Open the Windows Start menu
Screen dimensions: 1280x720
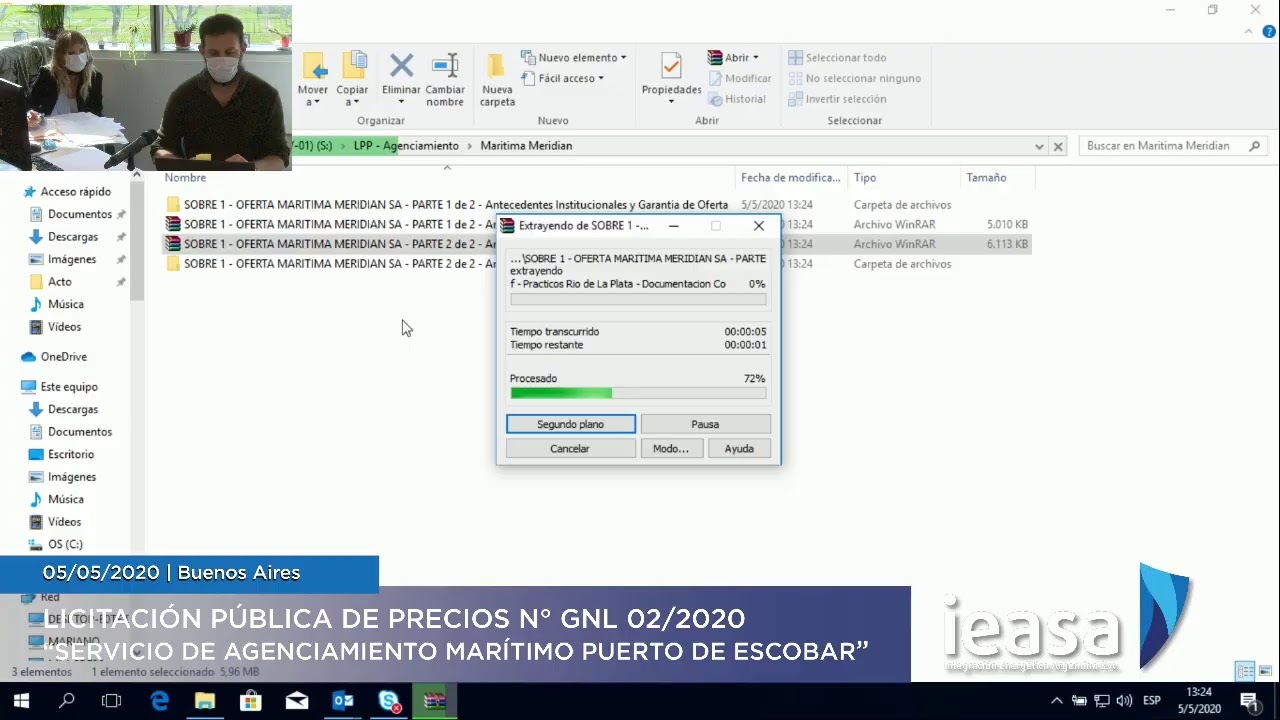(21, 701)
